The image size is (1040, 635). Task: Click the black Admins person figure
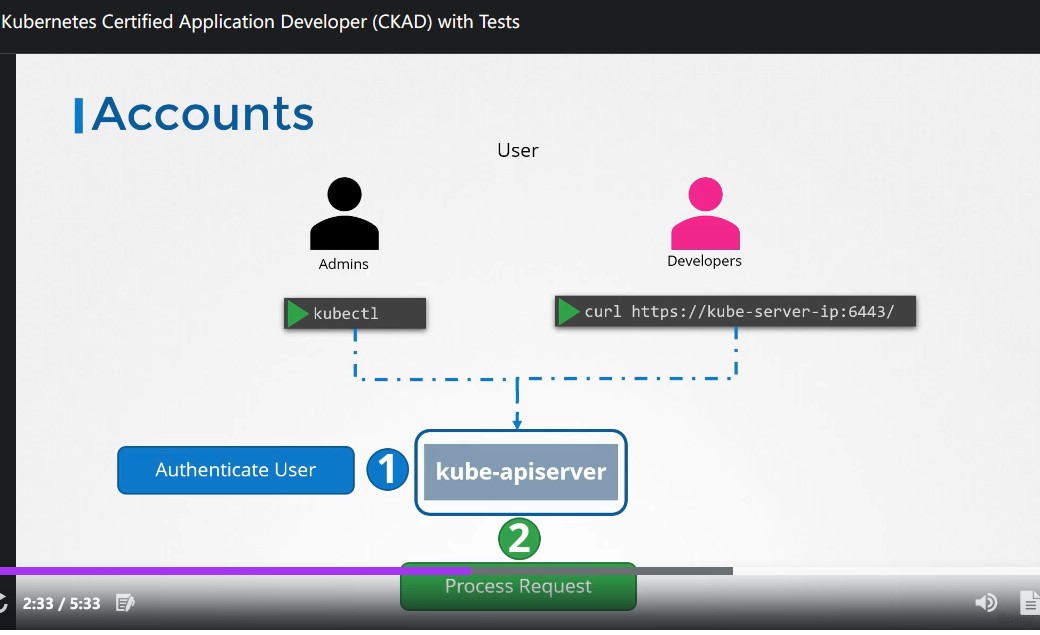[x=344, y=213]
